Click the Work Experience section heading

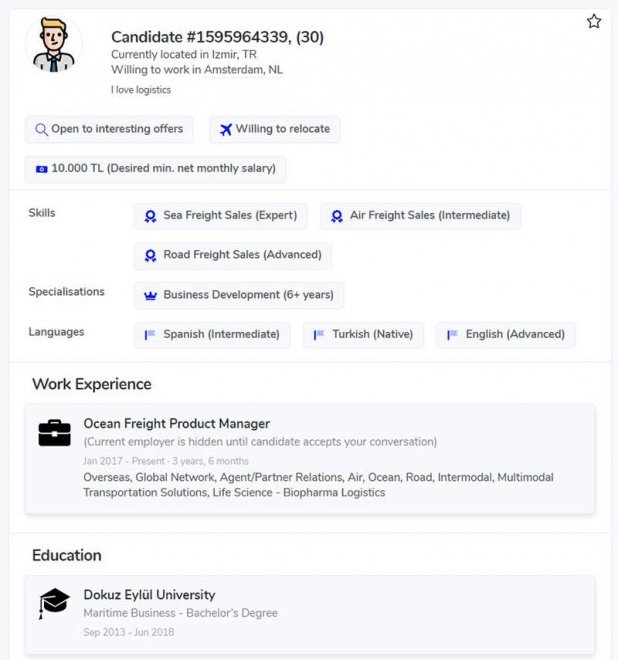[x=92, y=384]
